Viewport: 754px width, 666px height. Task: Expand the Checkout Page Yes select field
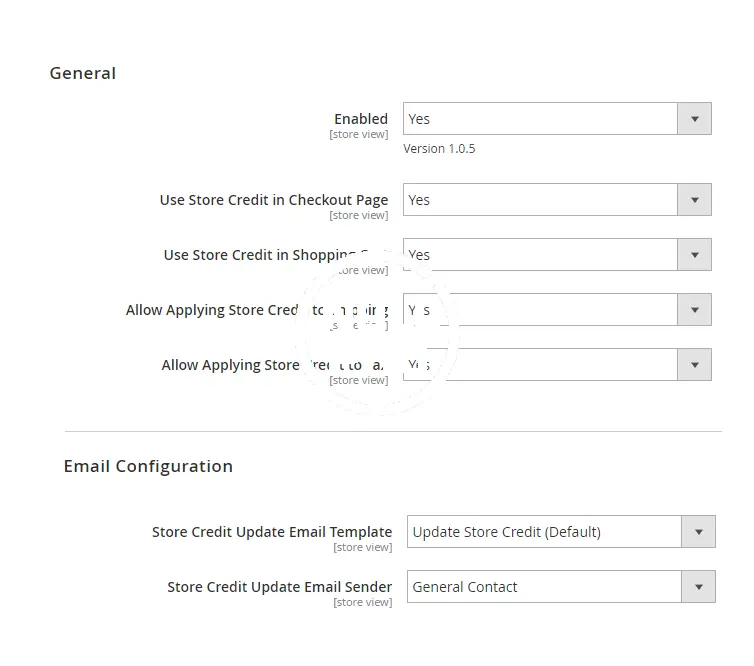click(540, 200)
